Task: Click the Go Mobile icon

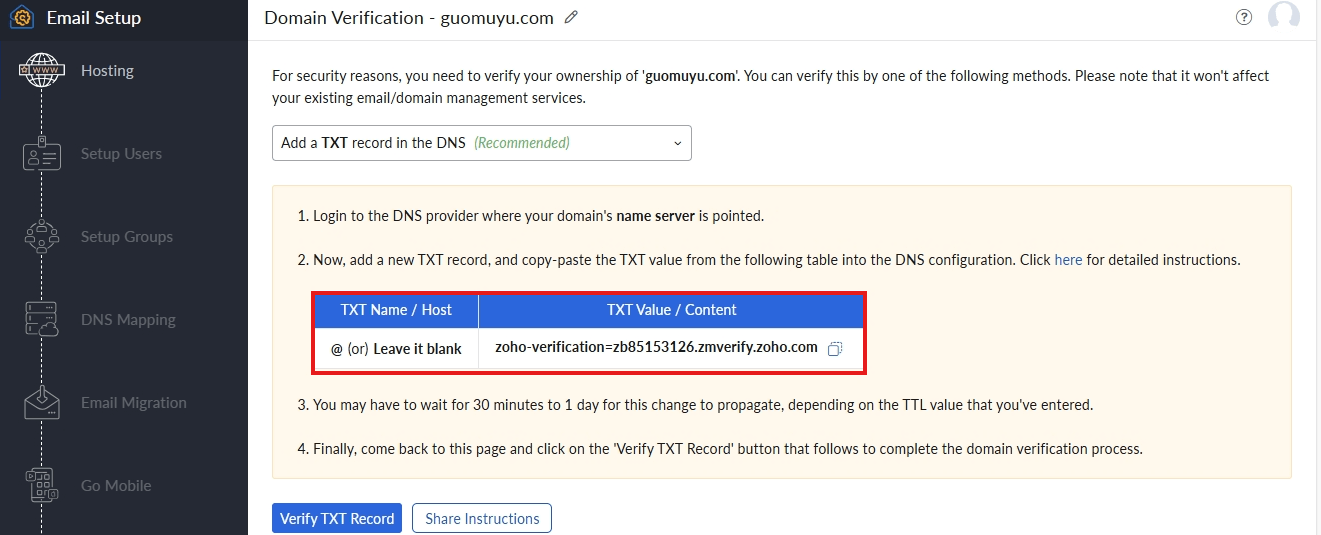Action: point(41,486)
